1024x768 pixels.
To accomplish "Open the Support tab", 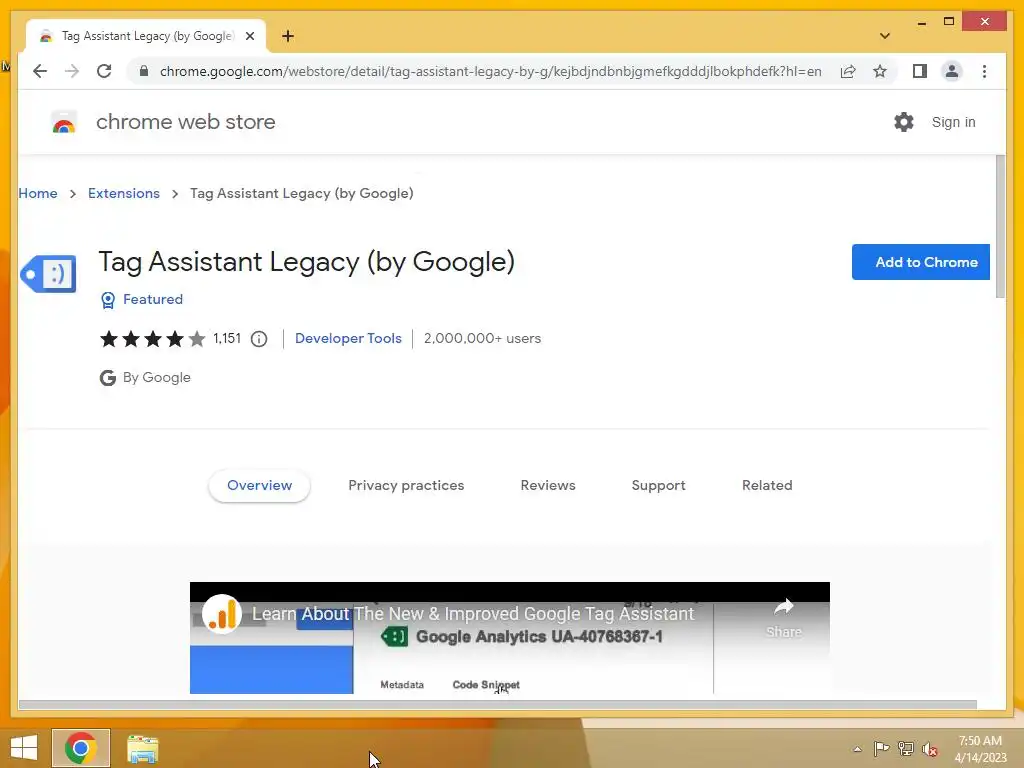I will click(658, 485).
